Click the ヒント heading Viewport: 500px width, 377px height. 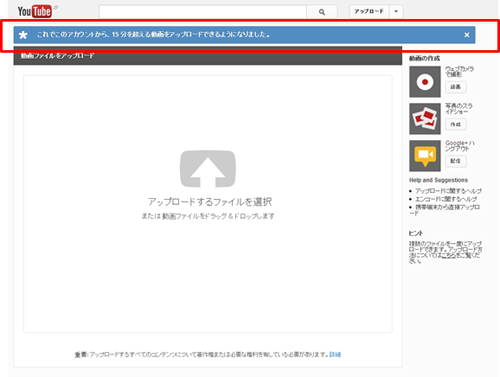(416, 233)
